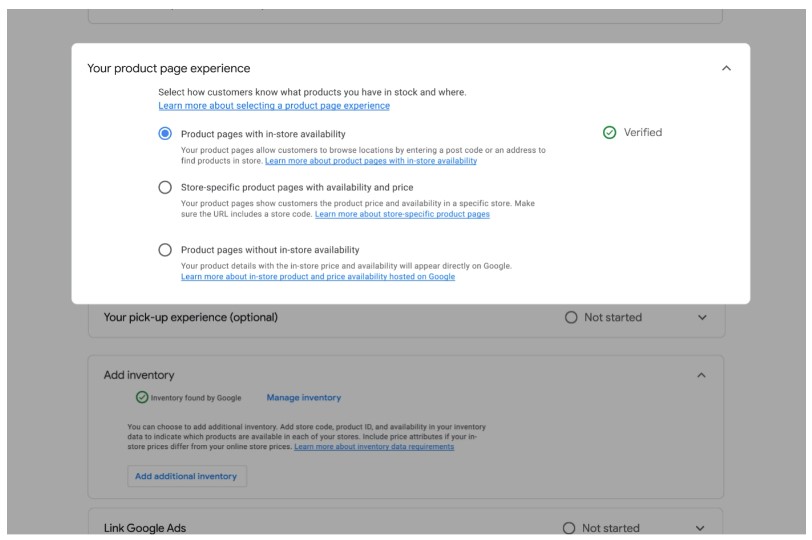Click the Your pick-up experience (optional) heading
The height and width of the screenshot is (540, 812).
191,318
